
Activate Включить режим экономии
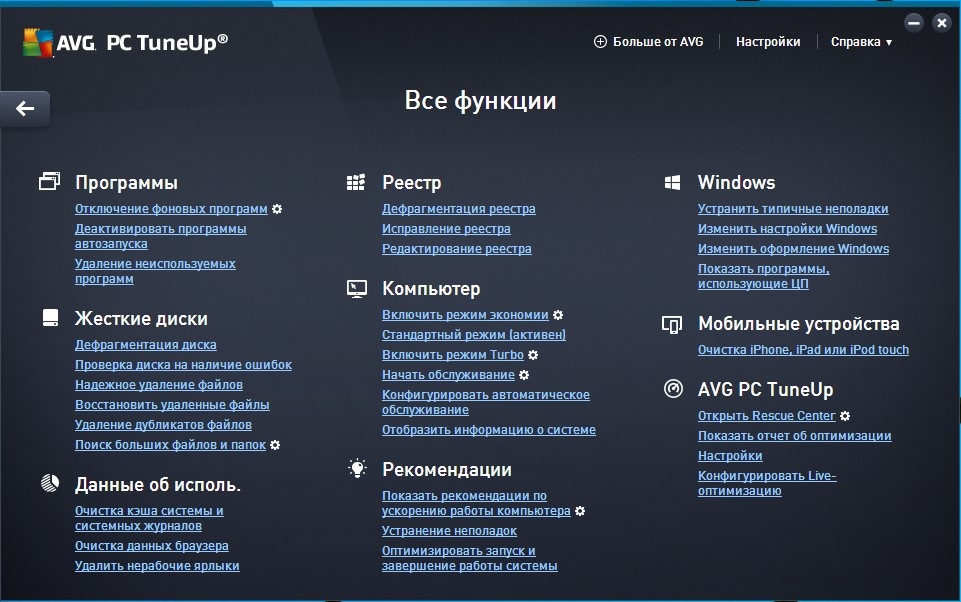click(465, 315)
